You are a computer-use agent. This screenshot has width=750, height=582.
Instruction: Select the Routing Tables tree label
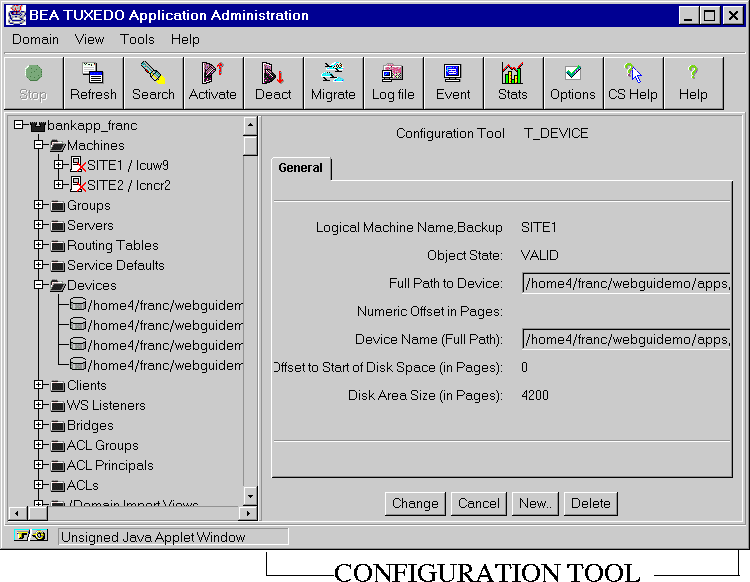pos(113,245)
